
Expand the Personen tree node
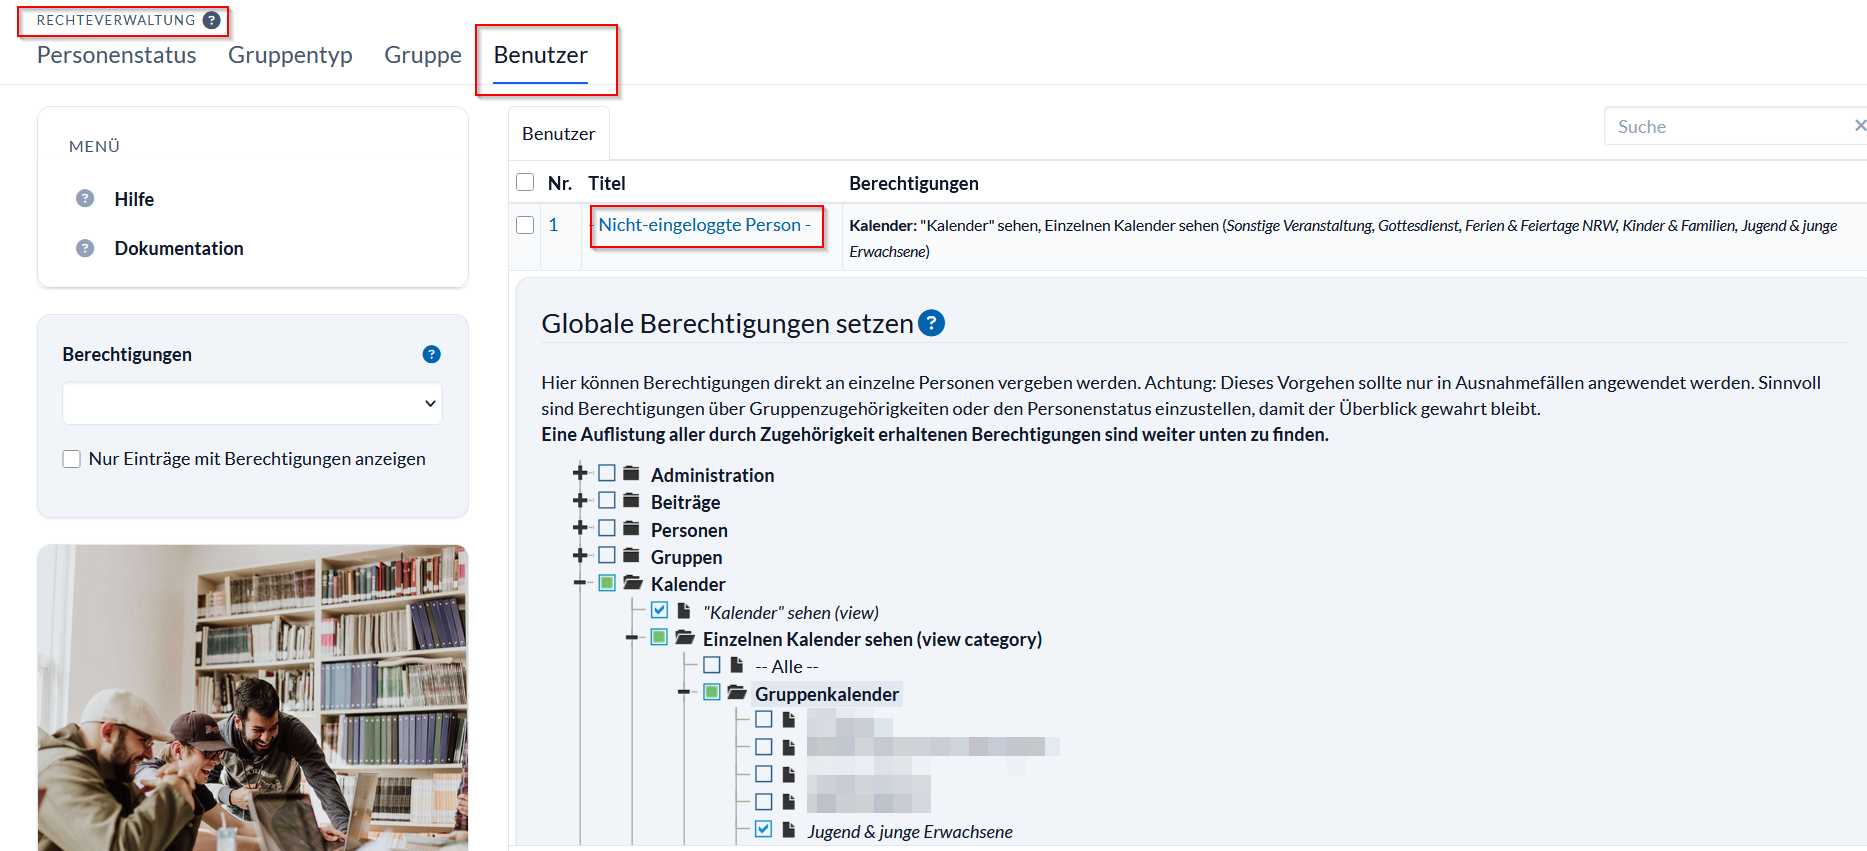coord(580,528)
